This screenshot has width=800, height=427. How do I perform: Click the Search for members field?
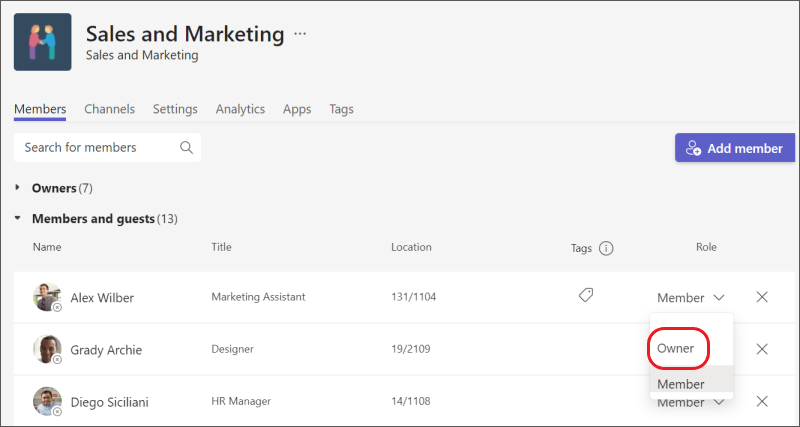(98, 148)
